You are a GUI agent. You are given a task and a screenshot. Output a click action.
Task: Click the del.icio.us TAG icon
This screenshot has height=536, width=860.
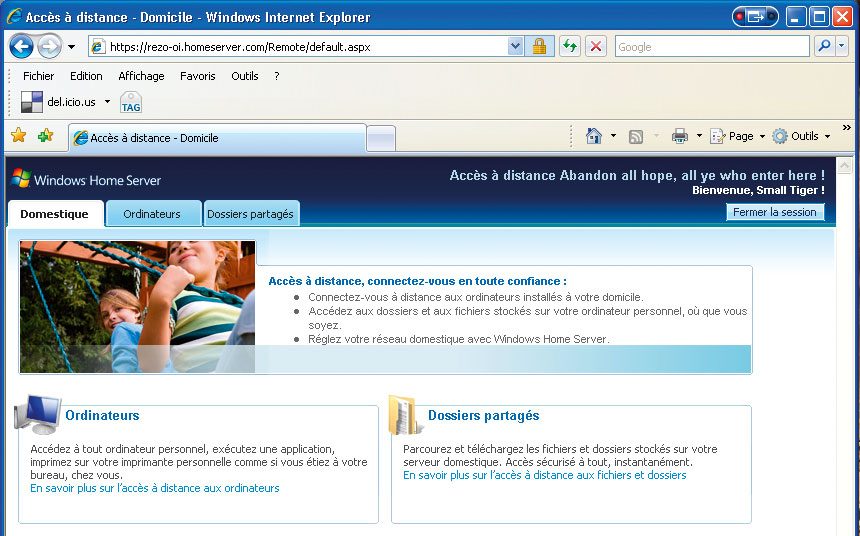pyautogui.click(x=131, y=103)
